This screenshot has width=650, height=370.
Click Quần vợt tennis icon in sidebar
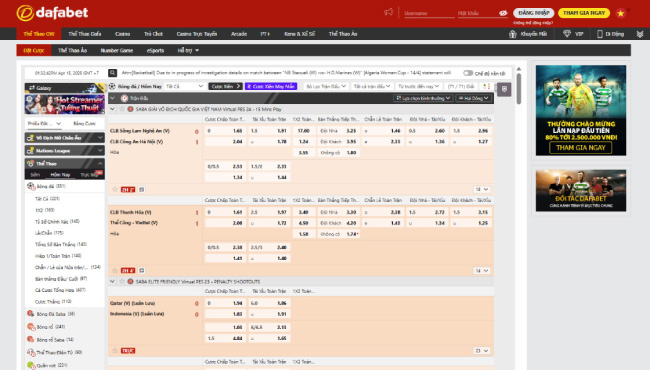coord(31,365)
